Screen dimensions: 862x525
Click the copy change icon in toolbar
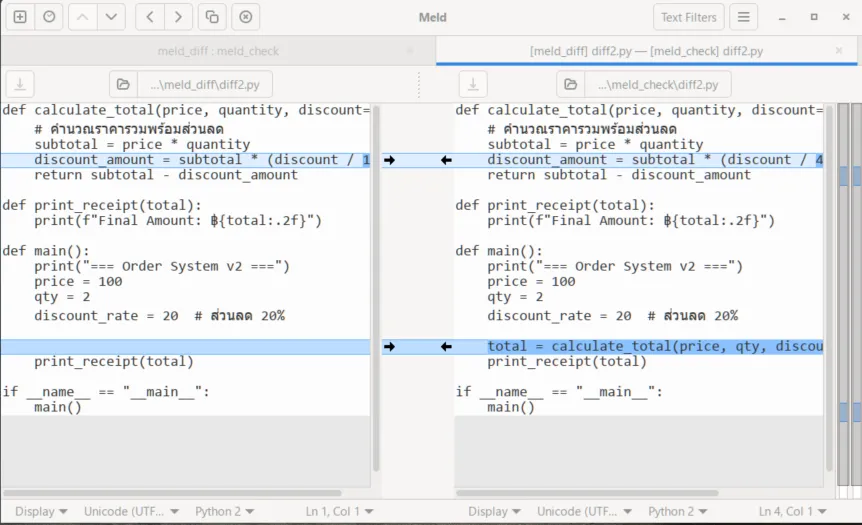[x=212, y=17]
